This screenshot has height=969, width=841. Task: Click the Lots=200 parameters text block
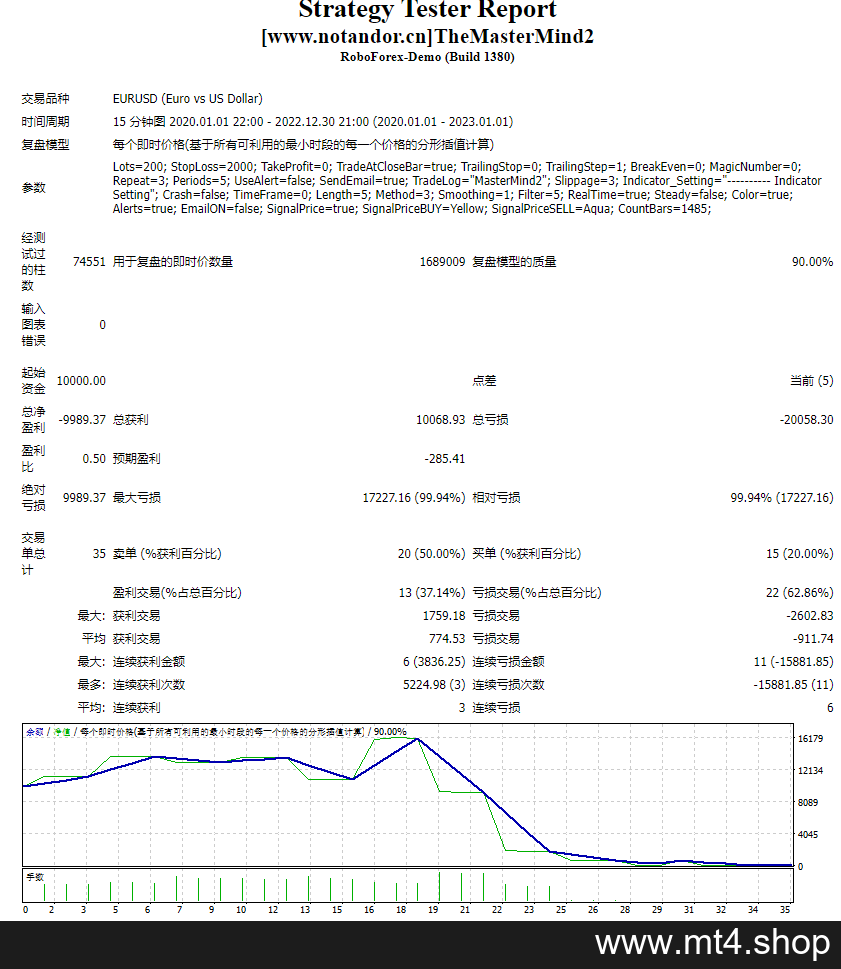467,188
